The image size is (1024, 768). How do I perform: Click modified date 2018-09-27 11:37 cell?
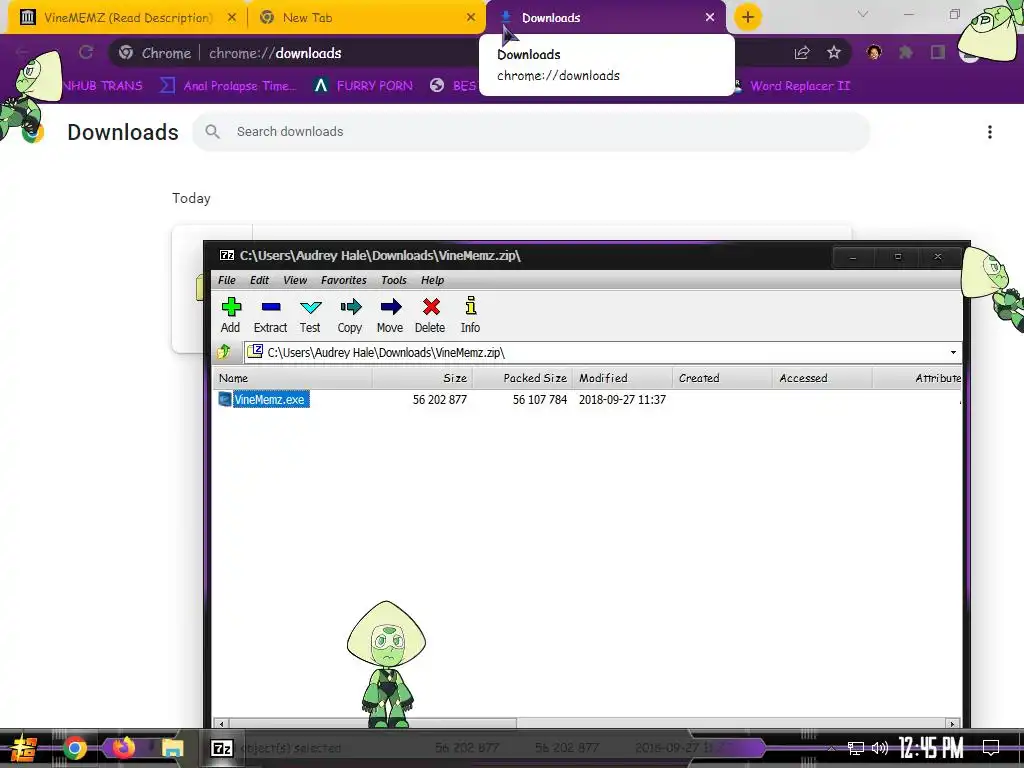pos(622,400)
